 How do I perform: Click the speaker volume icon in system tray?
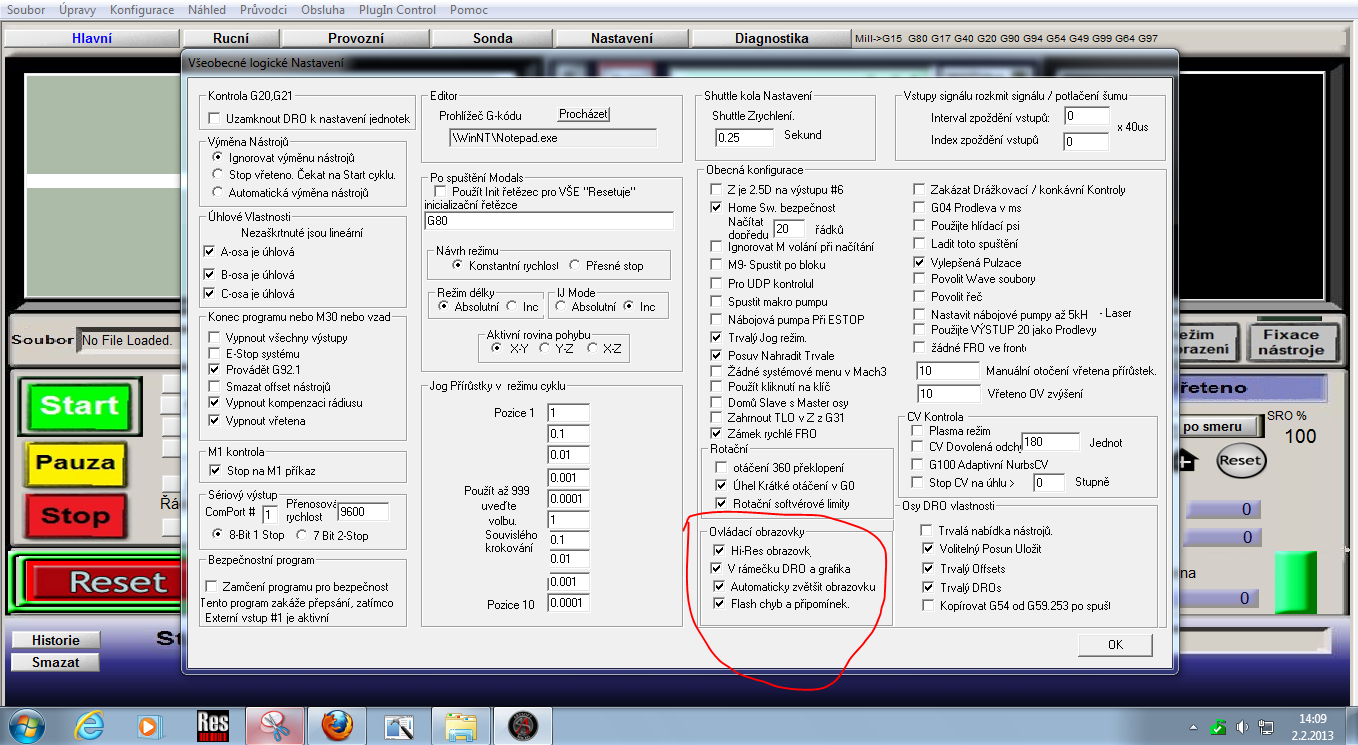point(1243,727)
